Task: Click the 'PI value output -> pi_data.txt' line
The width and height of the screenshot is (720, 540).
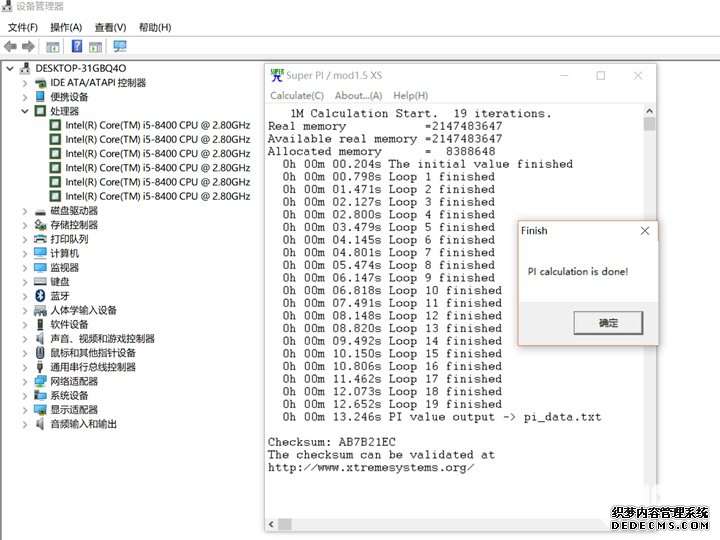Action: pos(442,417)
